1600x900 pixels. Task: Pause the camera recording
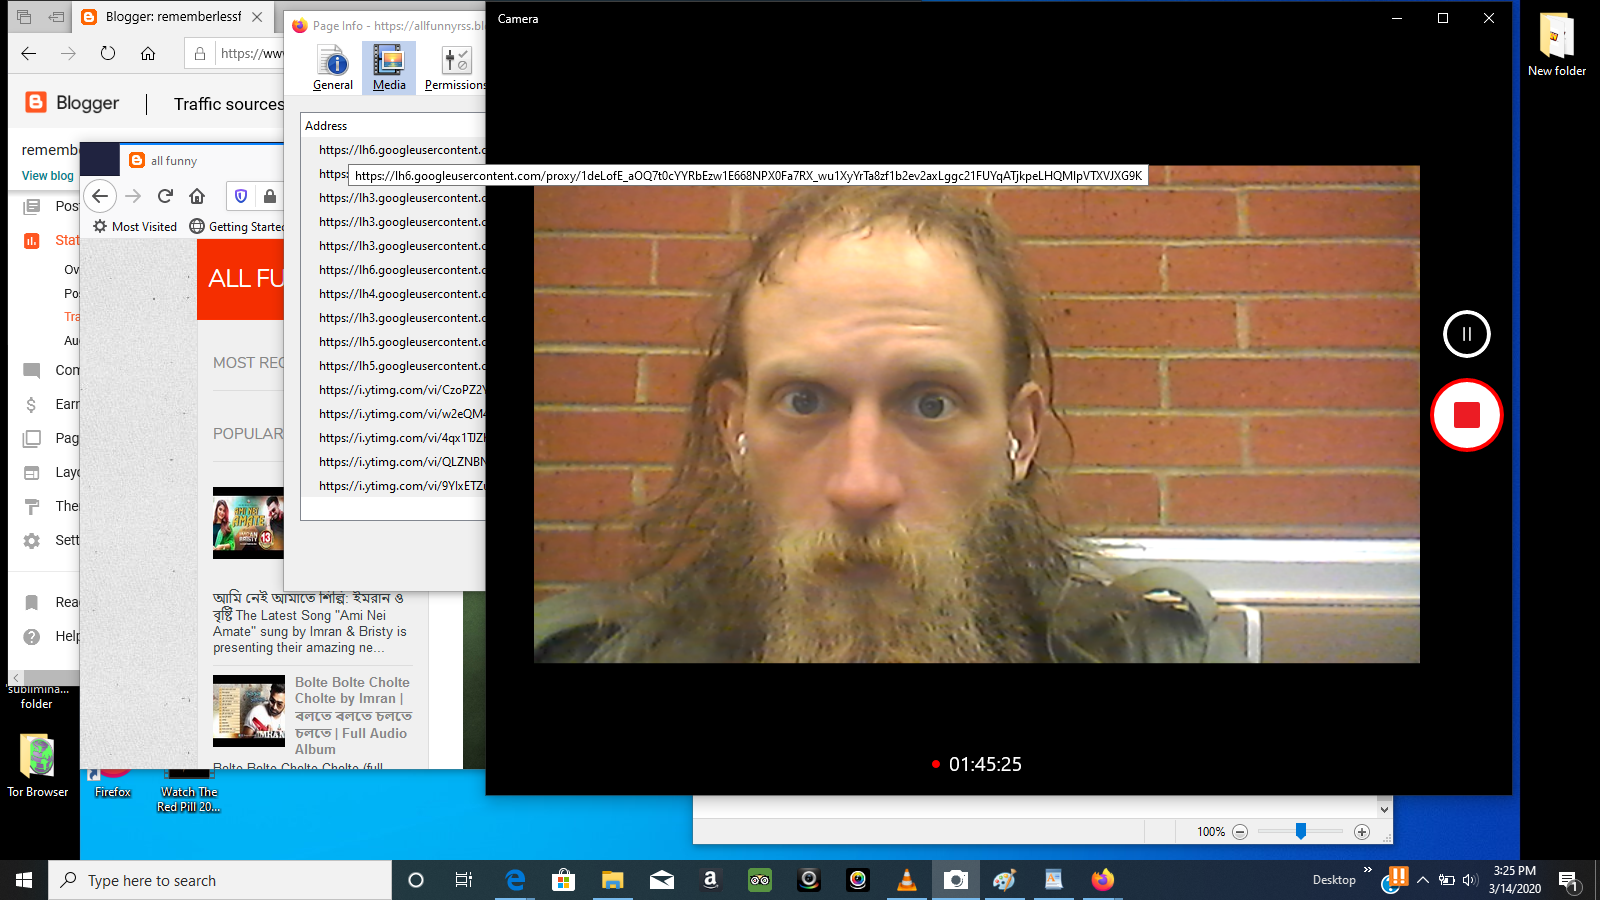click(x=1466, y=334)
